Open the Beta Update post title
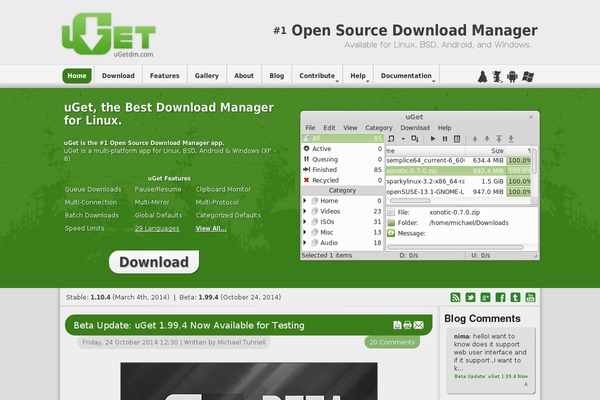Image resolution: width=600 pixels, height=400 pixels. click(x=189, y=325)
